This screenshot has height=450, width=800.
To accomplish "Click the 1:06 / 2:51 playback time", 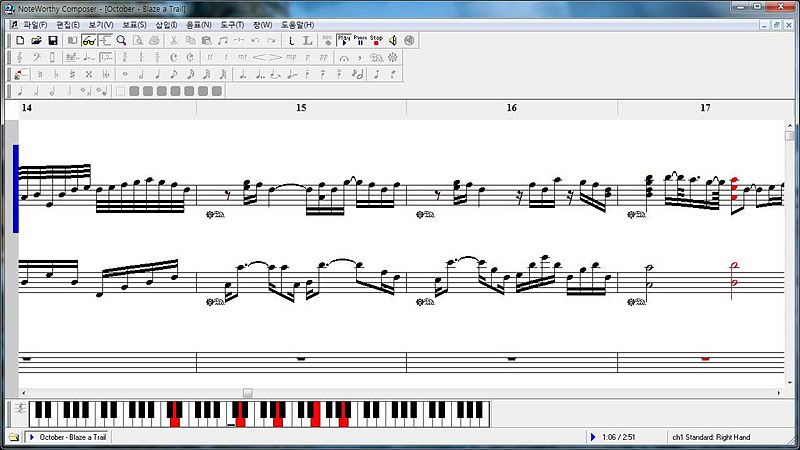I will (618, 437).
